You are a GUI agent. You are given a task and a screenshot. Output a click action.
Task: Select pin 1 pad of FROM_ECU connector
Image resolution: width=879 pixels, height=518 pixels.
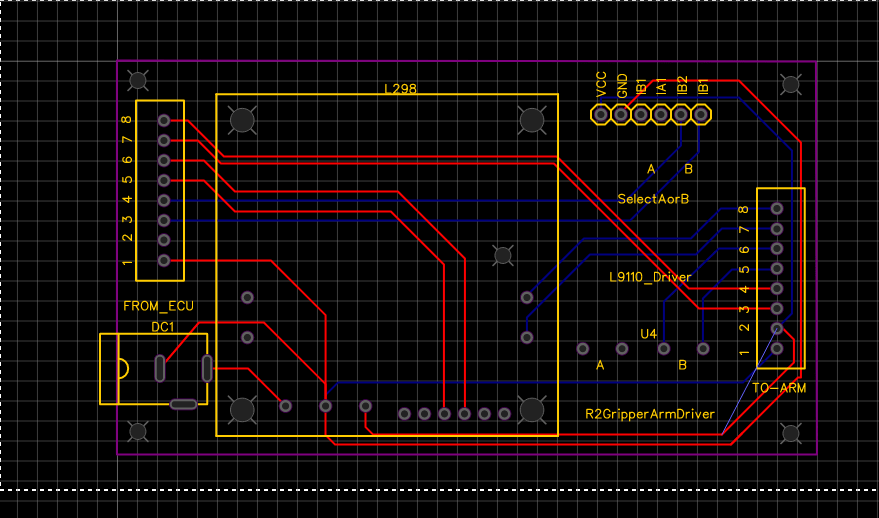164,261
